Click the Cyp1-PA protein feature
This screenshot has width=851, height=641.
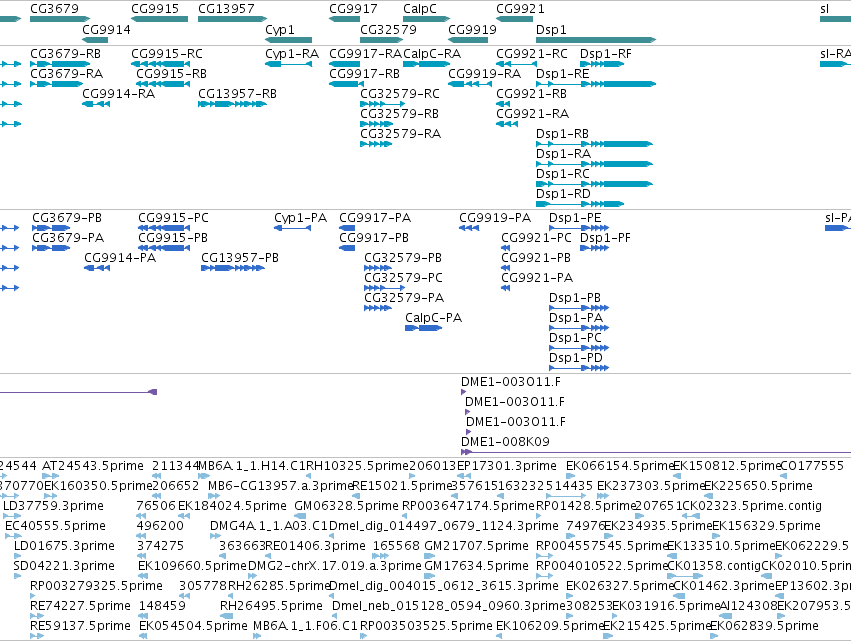(293, 228)
